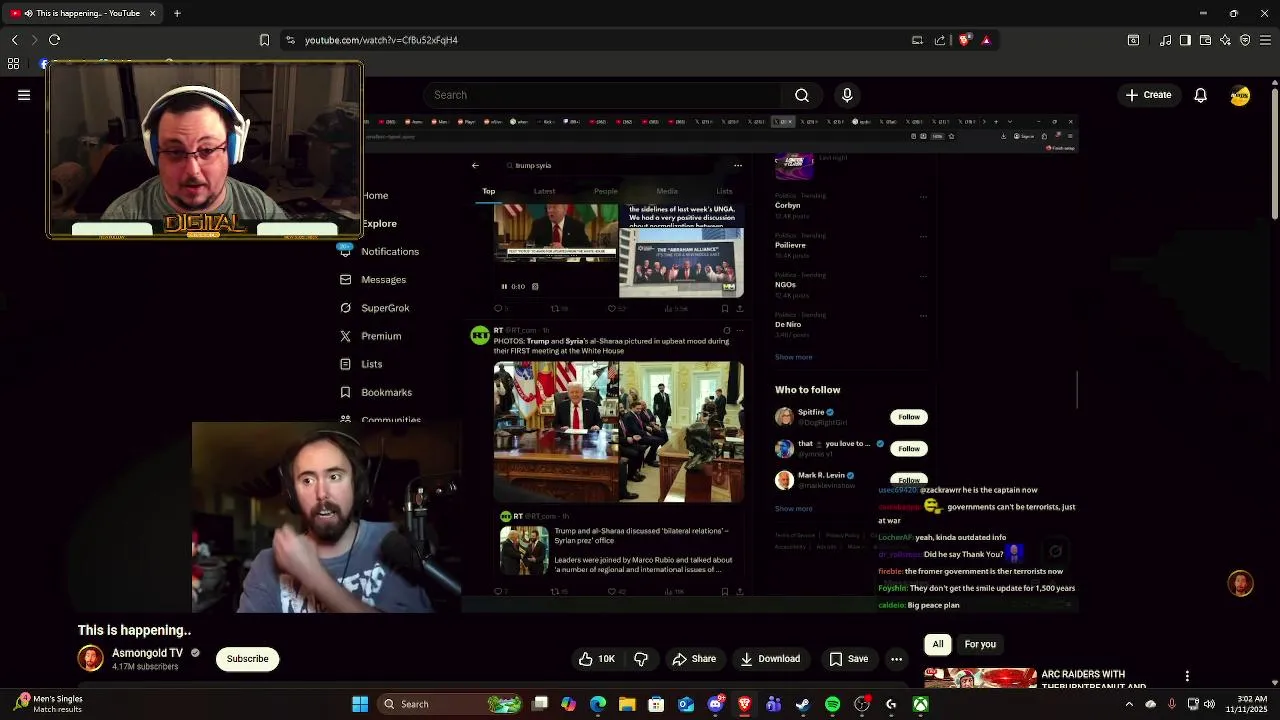1280x720 pixels.
Task: Open the Xbox app from the taskbar
Action: pos(920,704)
